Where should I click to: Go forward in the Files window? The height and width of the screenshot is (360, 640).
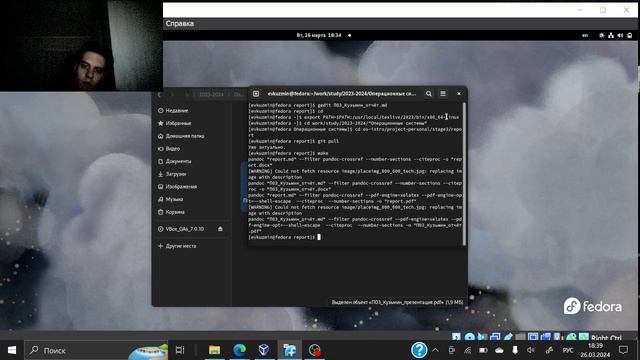172,95
